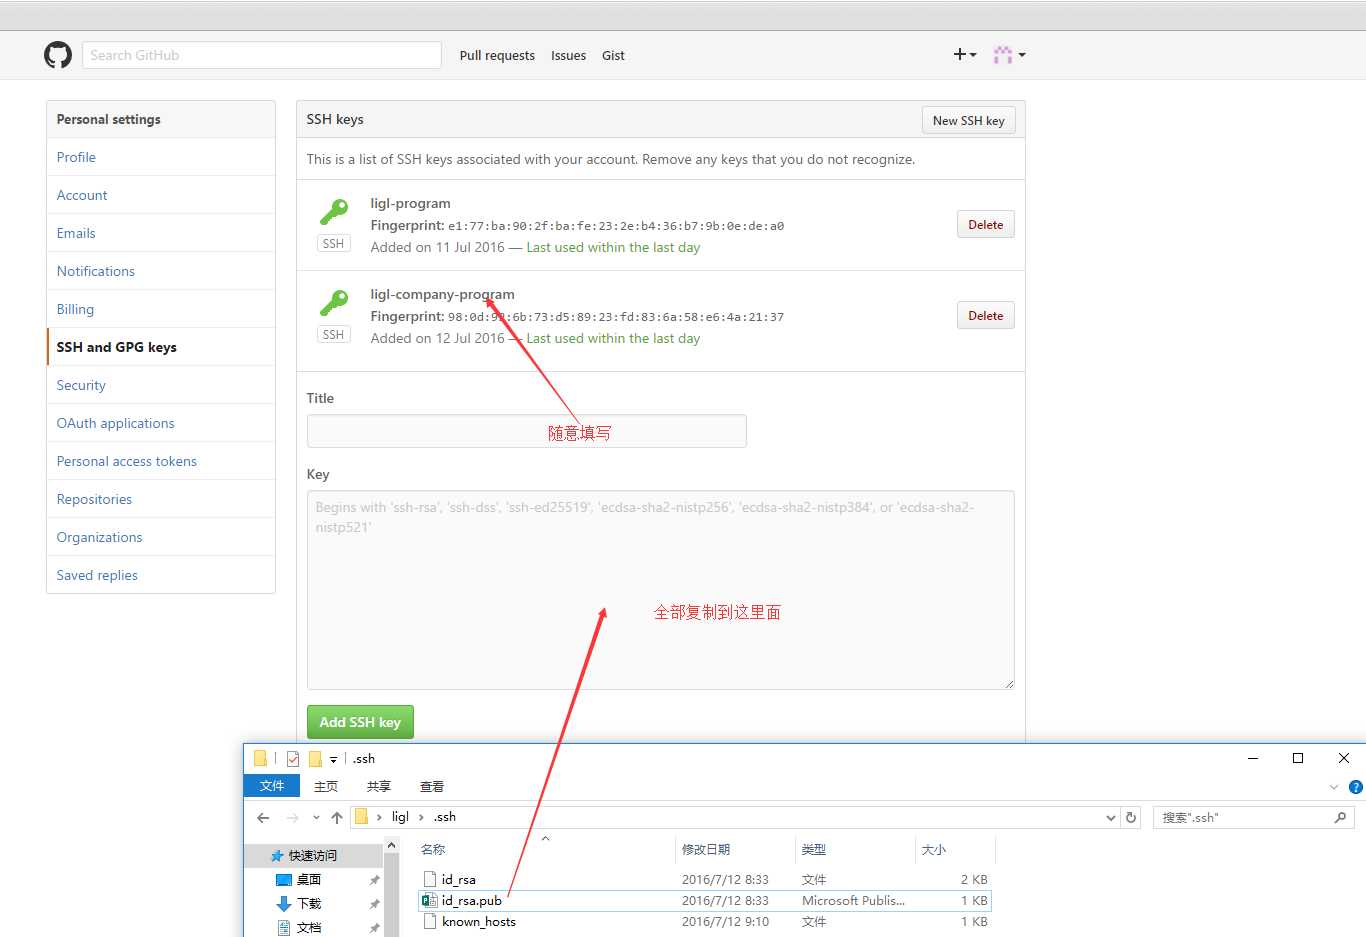Viewport: 1366px width, 937px height.
Task: Open Pull requests page
Action: pos(497,56)
